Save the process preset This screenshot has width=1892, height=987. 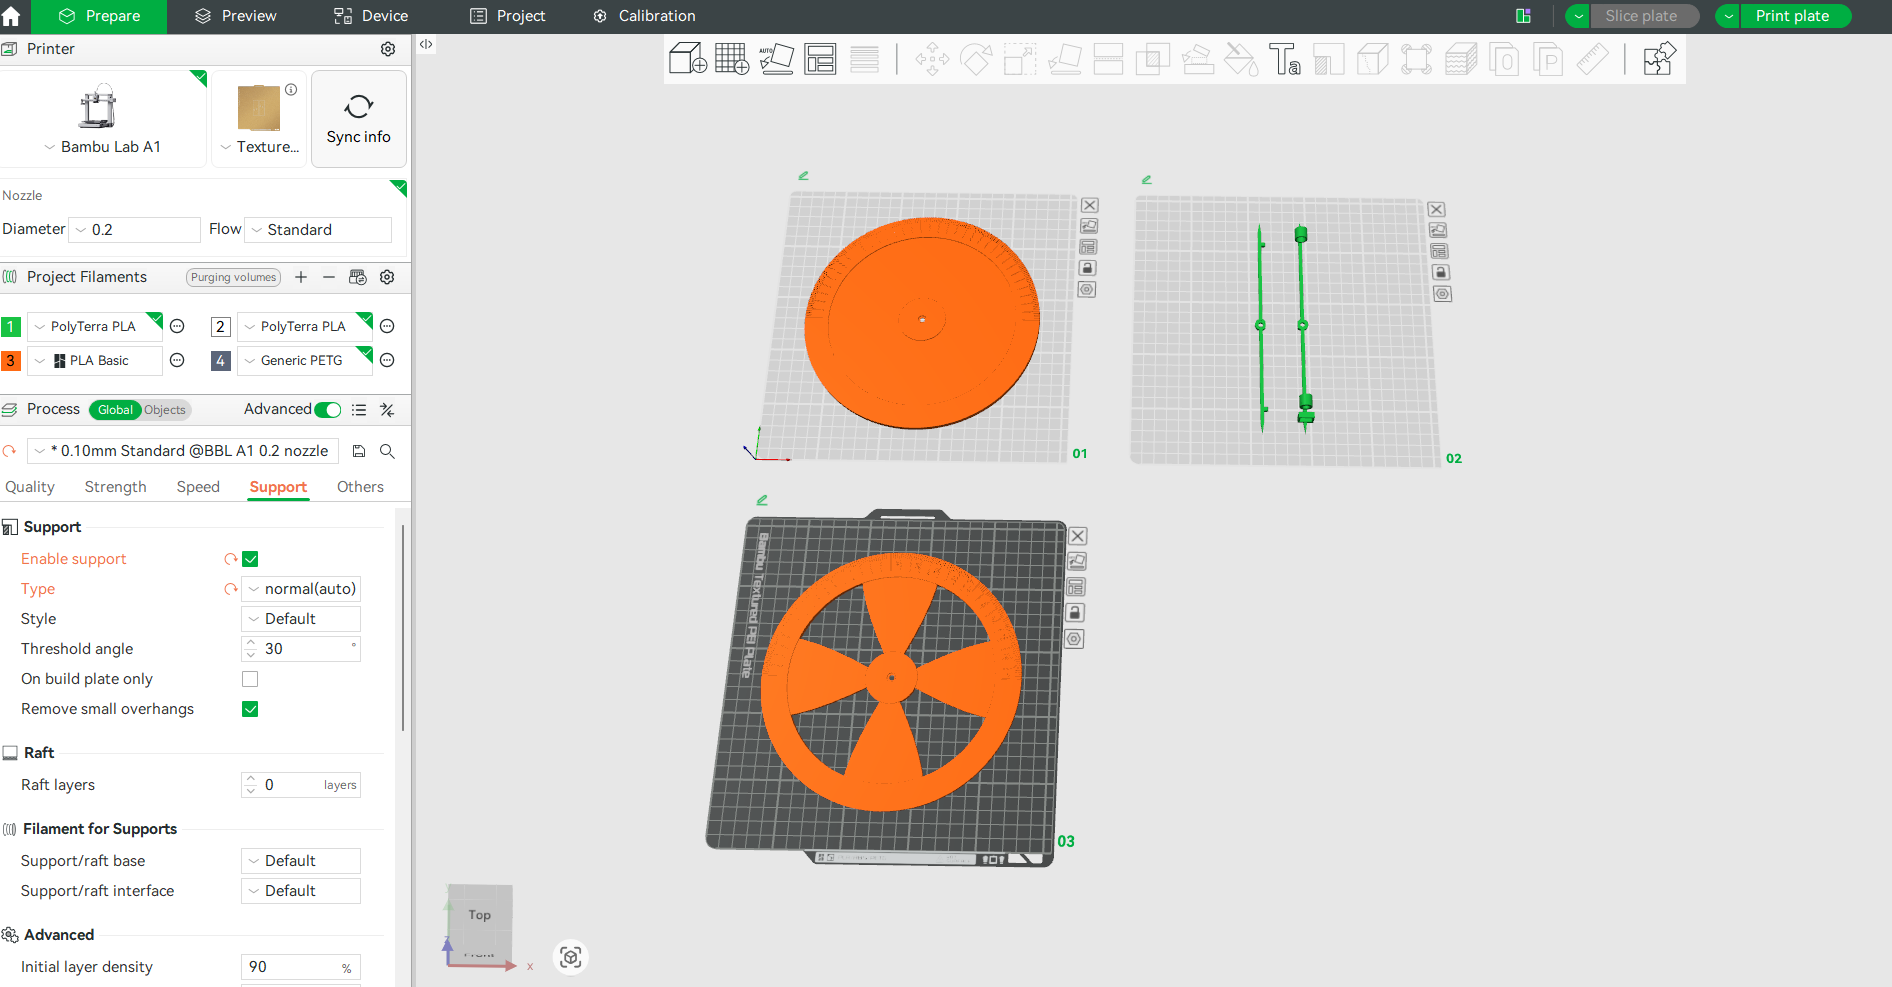click(x=359, y=451)
